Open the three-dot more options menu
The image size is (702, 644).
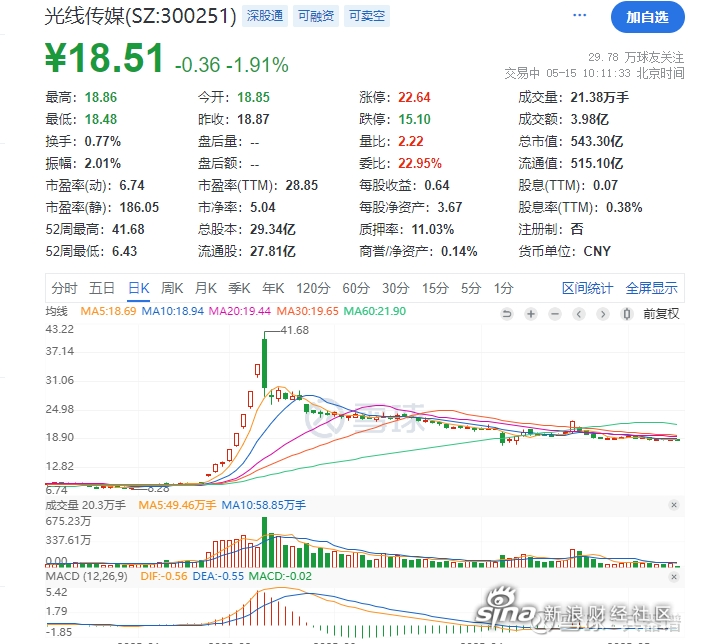[579, 15]
